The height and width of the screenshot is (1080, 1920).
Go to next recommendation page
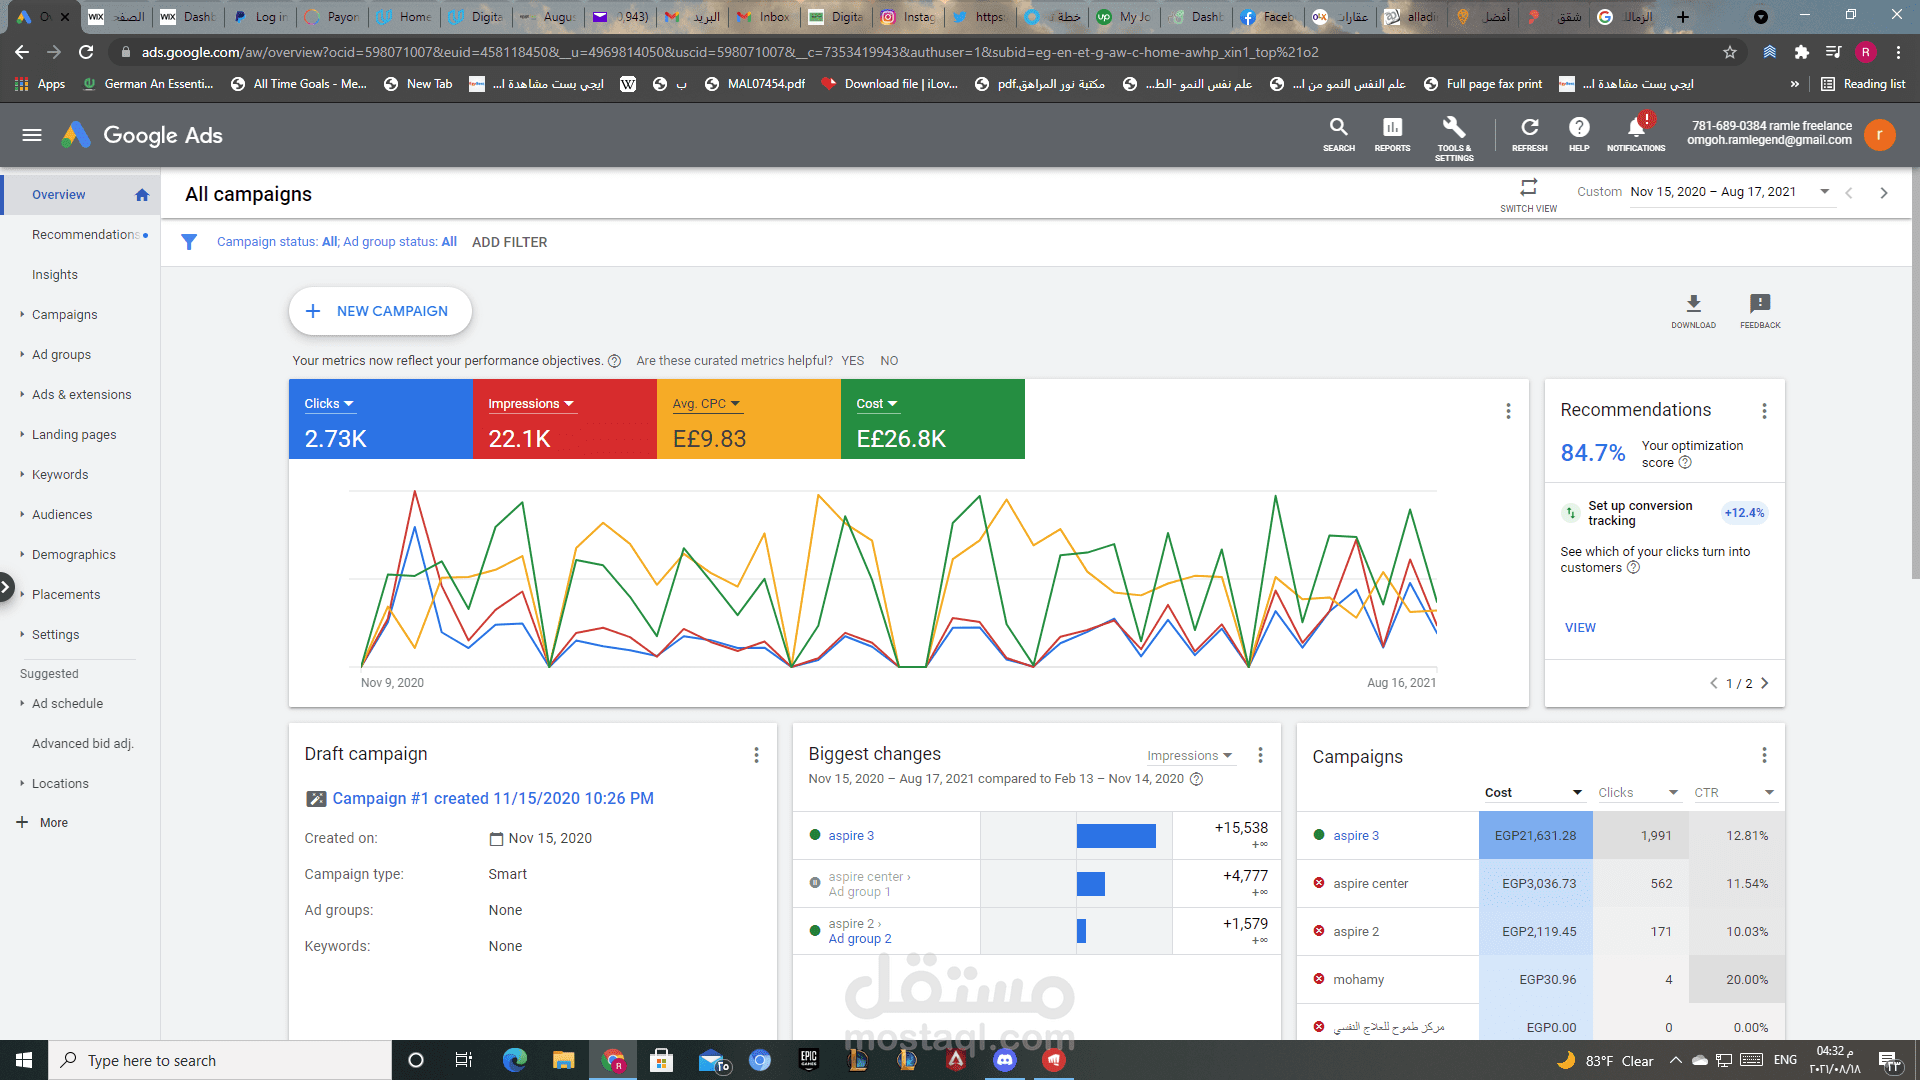1765,683
